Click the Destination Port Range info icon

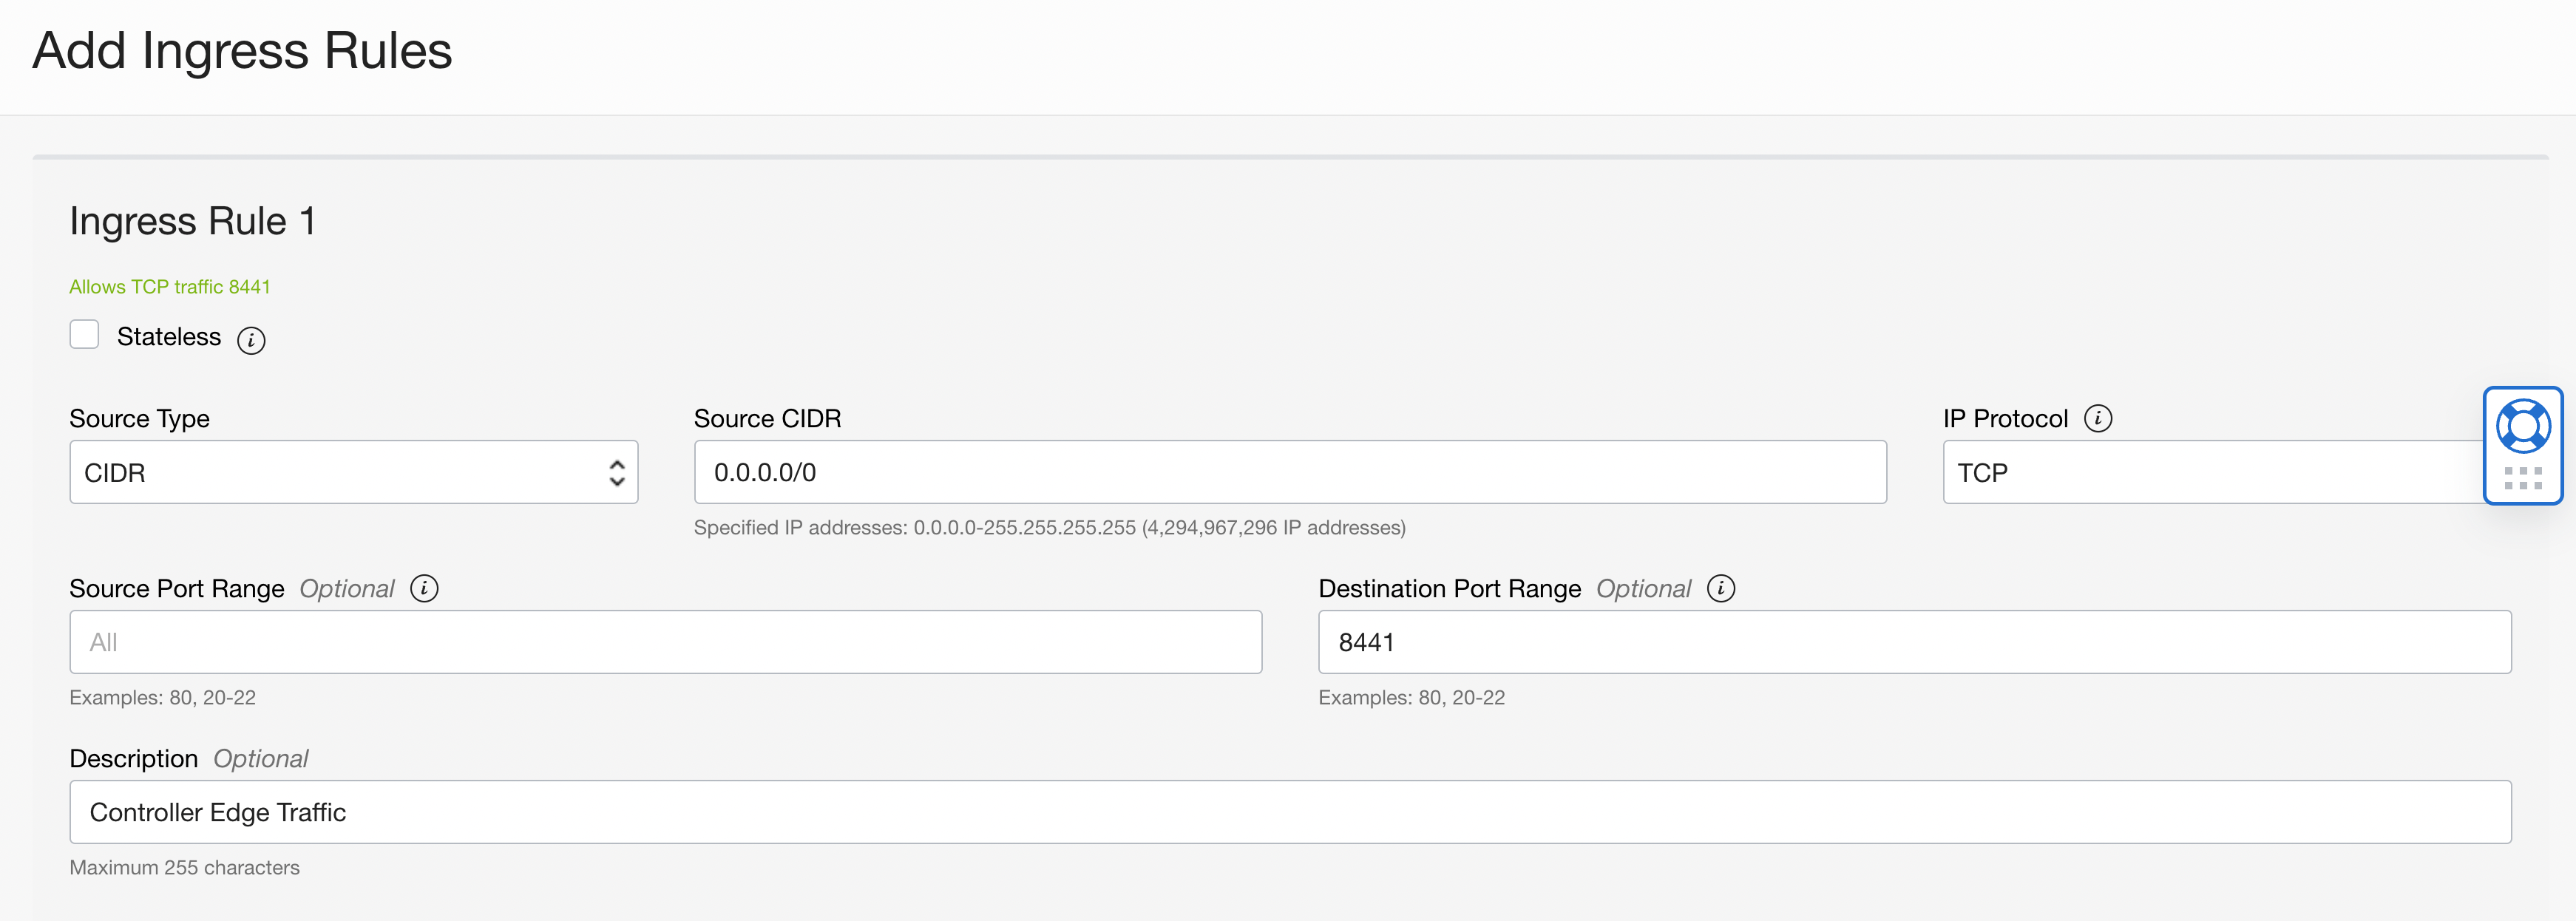[1720, 589]
